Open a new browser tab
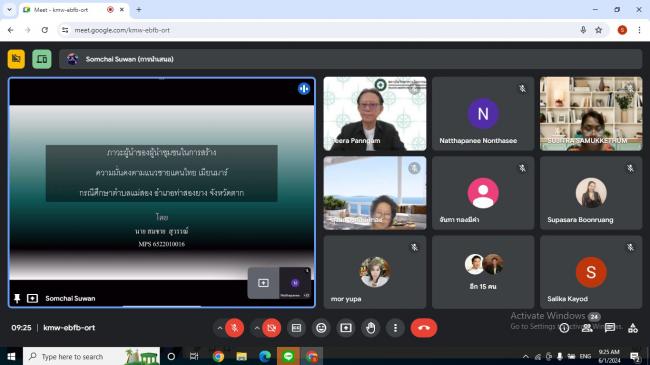The height and width of the screenshot is (365, 650). click(139, 10)
